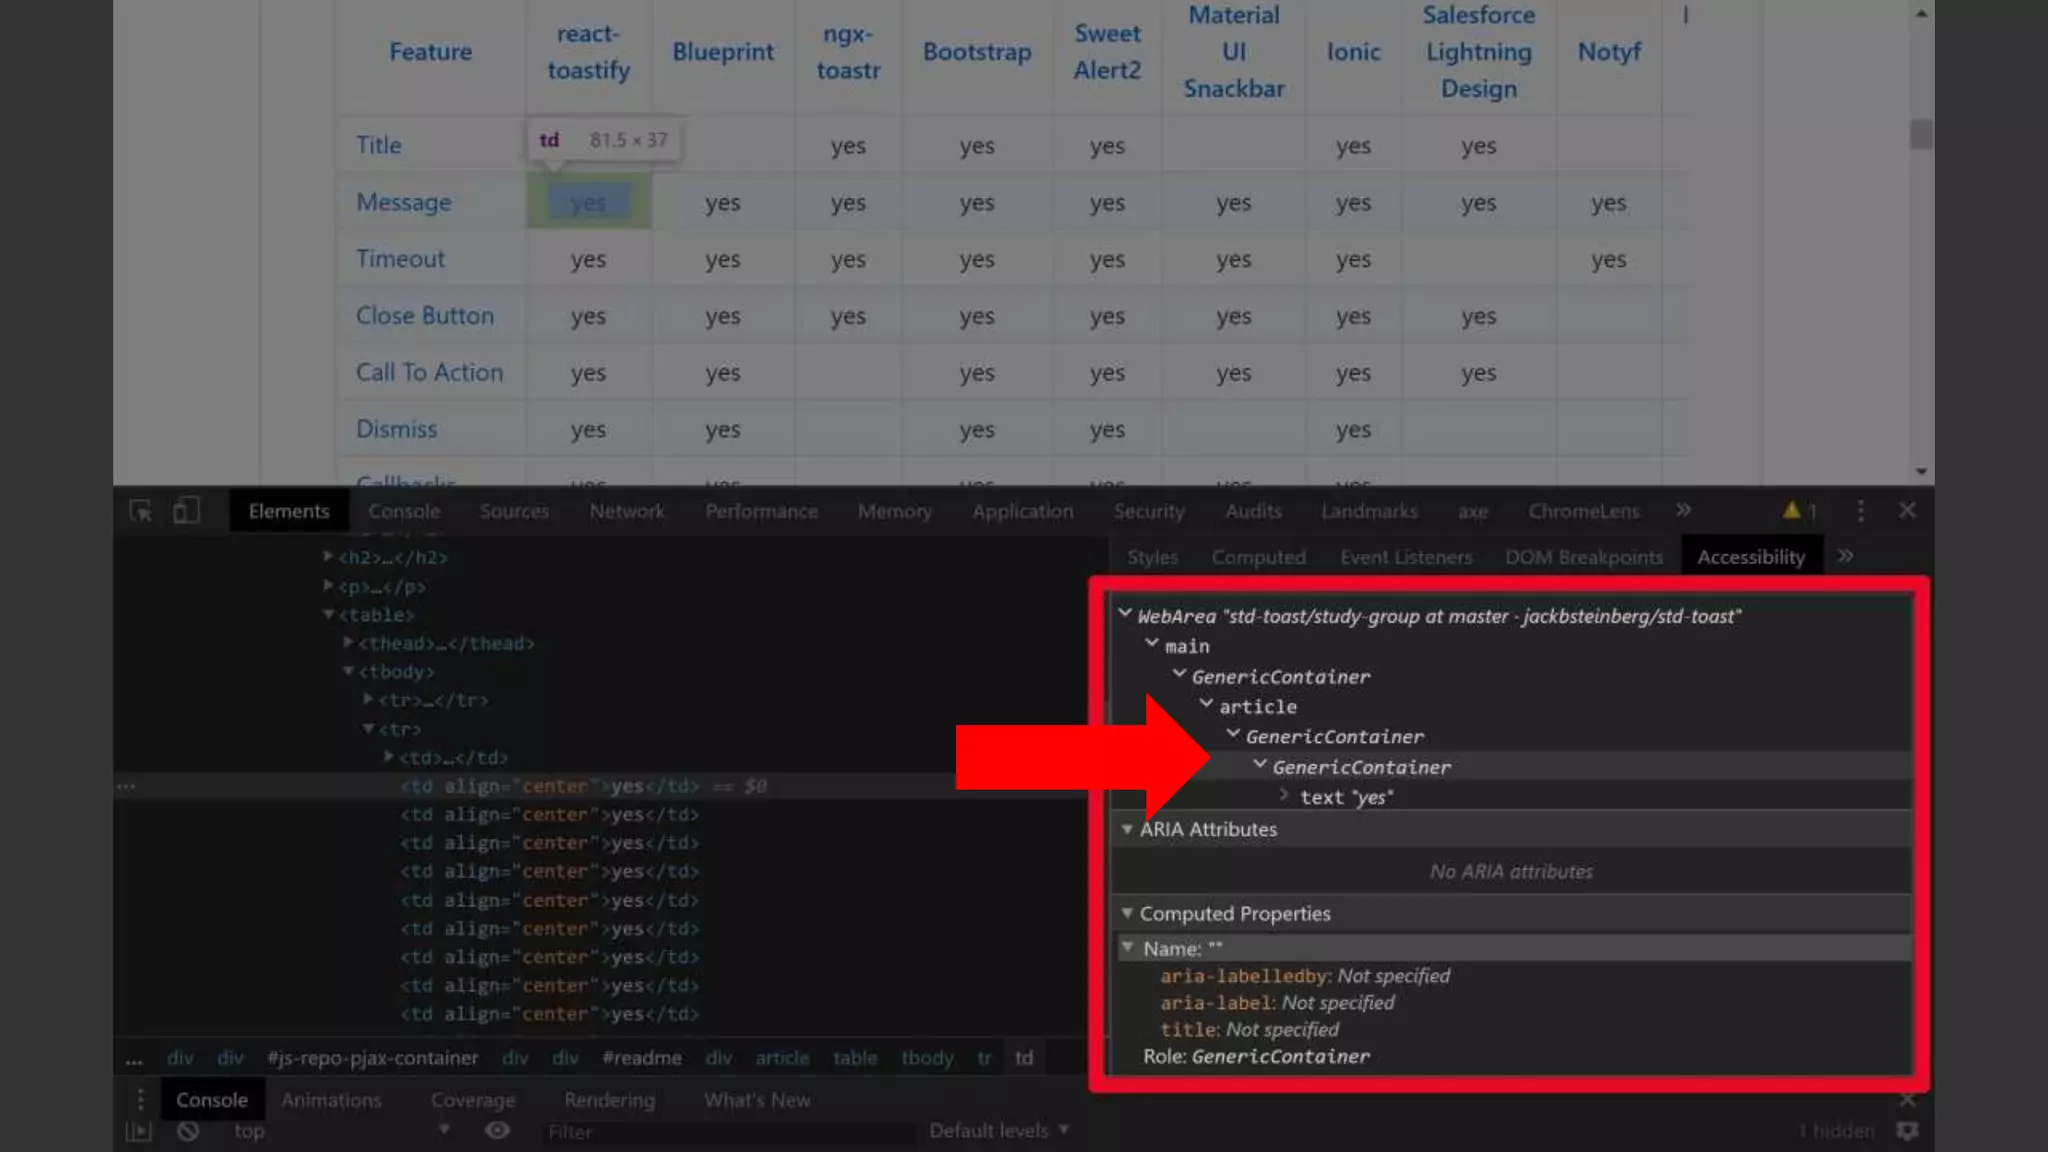Image resolution: width=2048 pixels, height=1152 pixels.
Task: Open the Rendering drawer tab
Action: (609, 1099)
